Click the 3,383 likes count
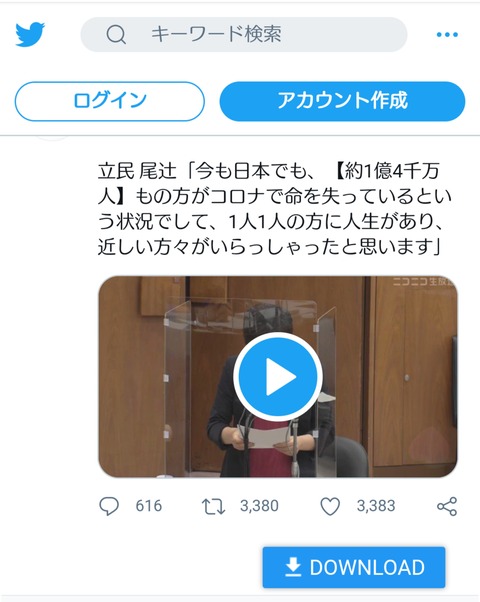The width and height of the screenshot is (480, 602). [x=376, y=506]
